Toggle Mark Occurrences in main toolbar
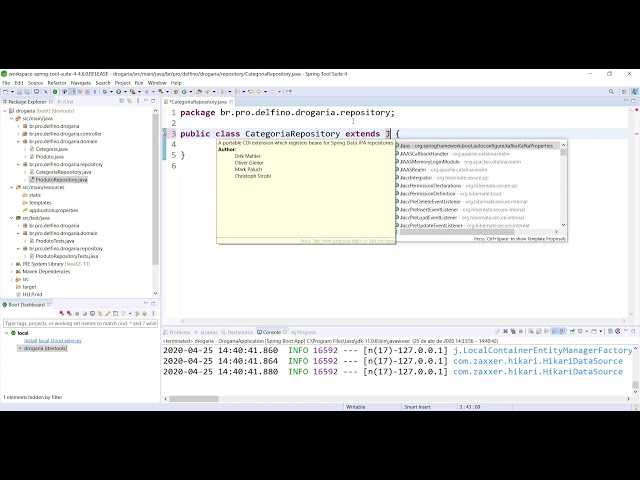Image resolution: width=640 pixels, height=480 pixels. (x=72, y=92)
